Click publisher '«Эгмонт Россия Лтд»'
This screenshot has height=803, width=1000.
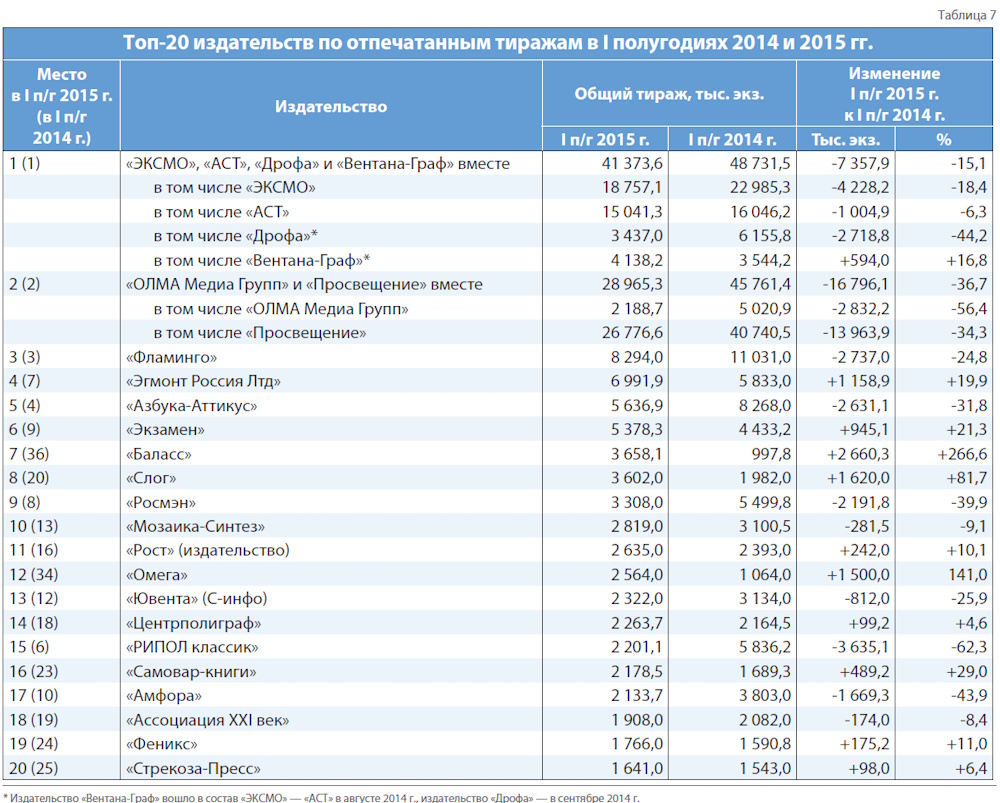click(203, 381)
